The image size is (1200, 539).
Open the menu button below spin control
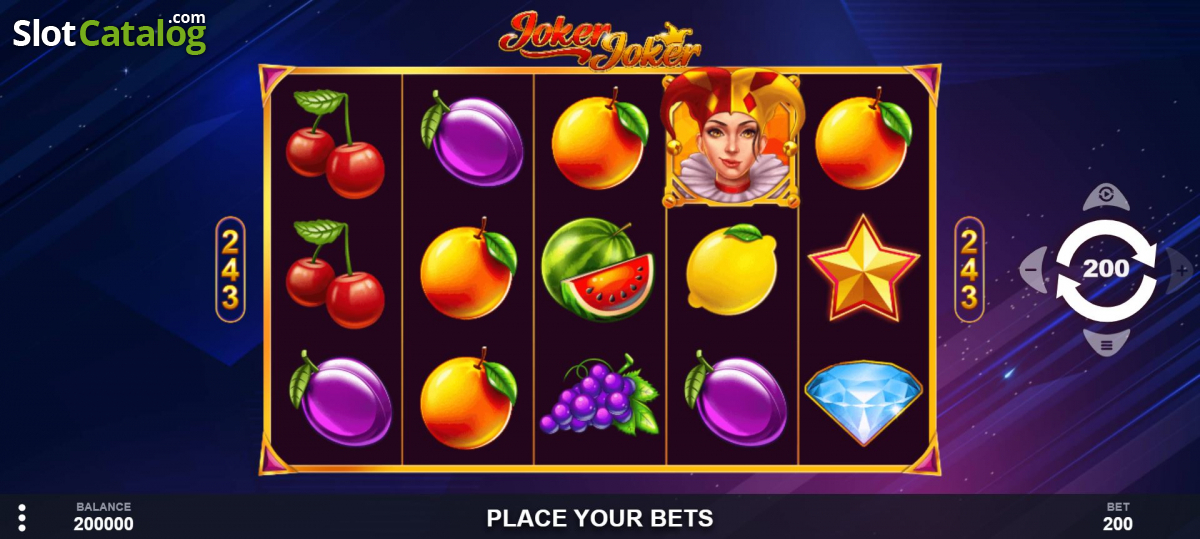[1106, 344]
